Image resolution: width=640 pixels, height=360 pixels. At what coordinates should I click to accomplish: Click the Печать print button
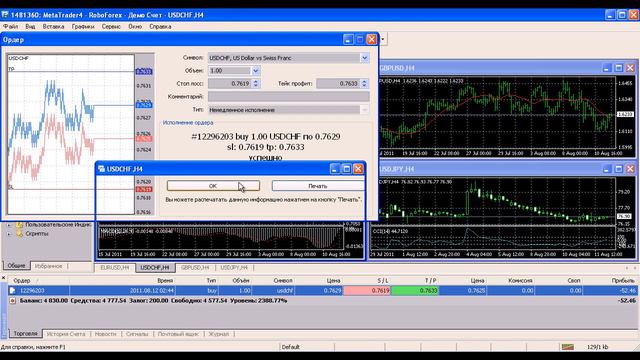tap(318, 186)
